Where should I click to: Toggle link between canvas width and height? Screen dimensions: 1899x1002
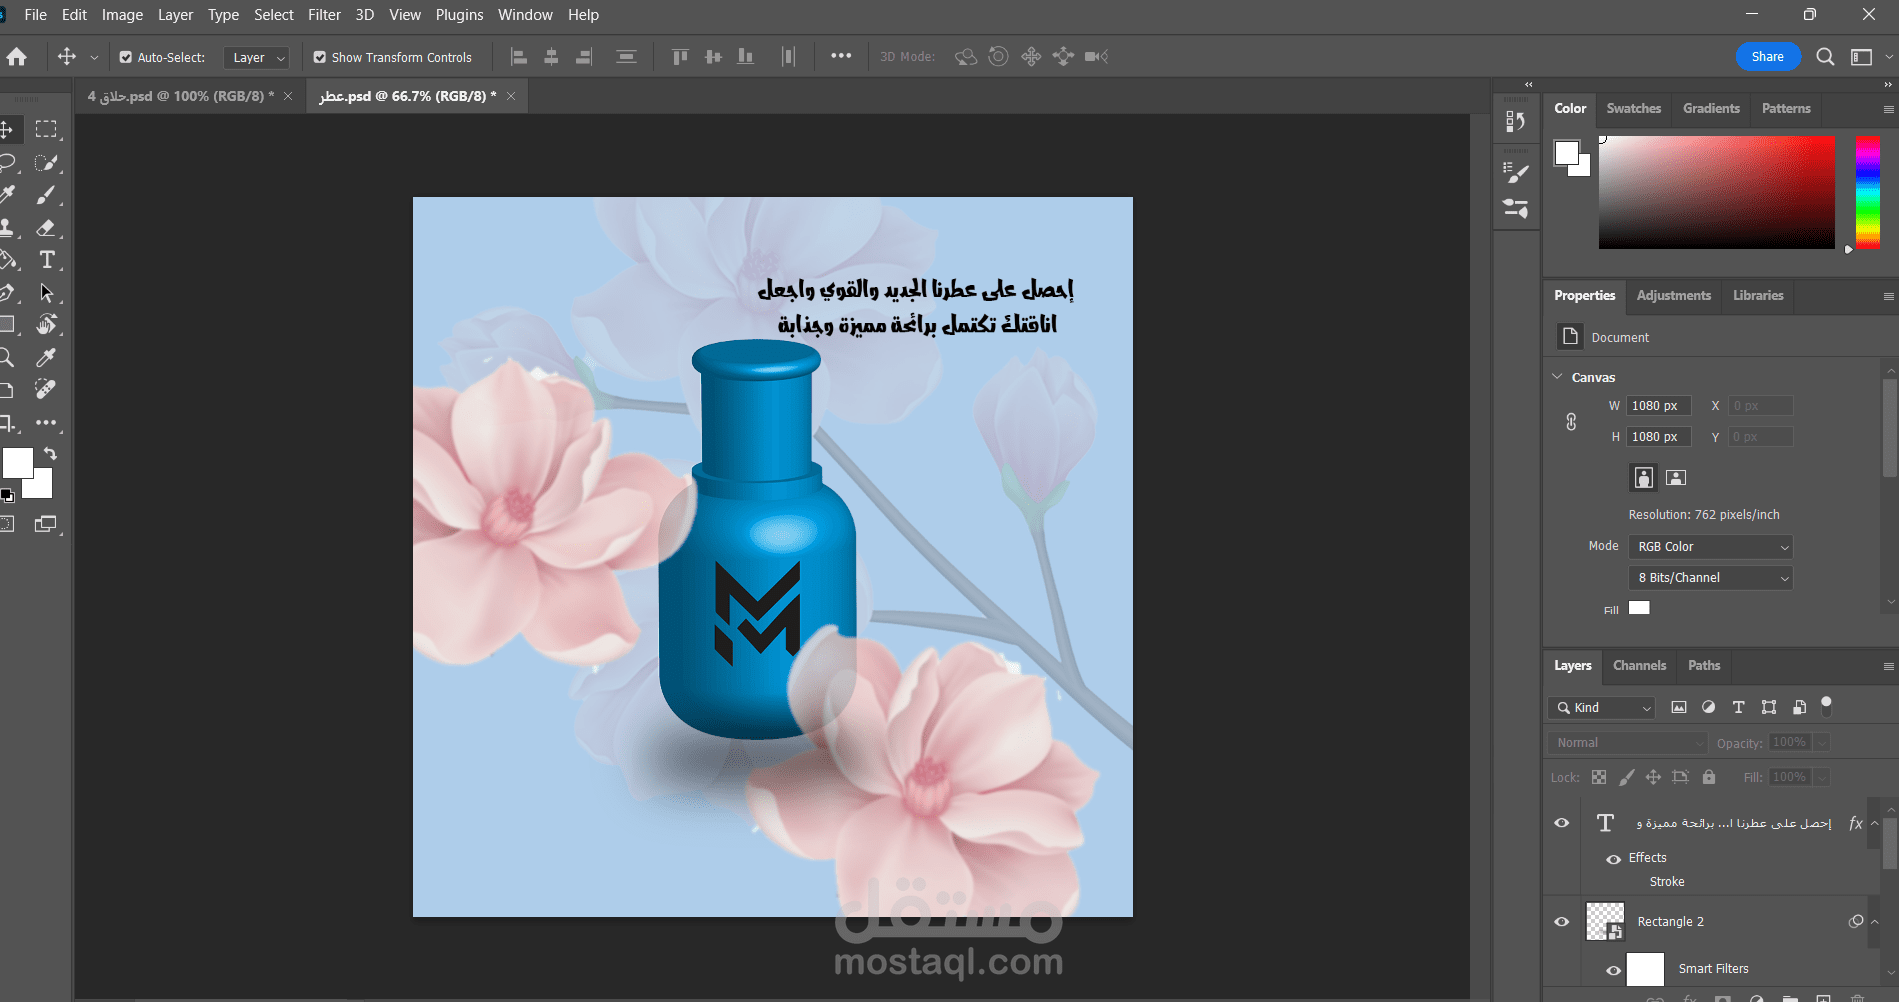tap(1571, 422)
